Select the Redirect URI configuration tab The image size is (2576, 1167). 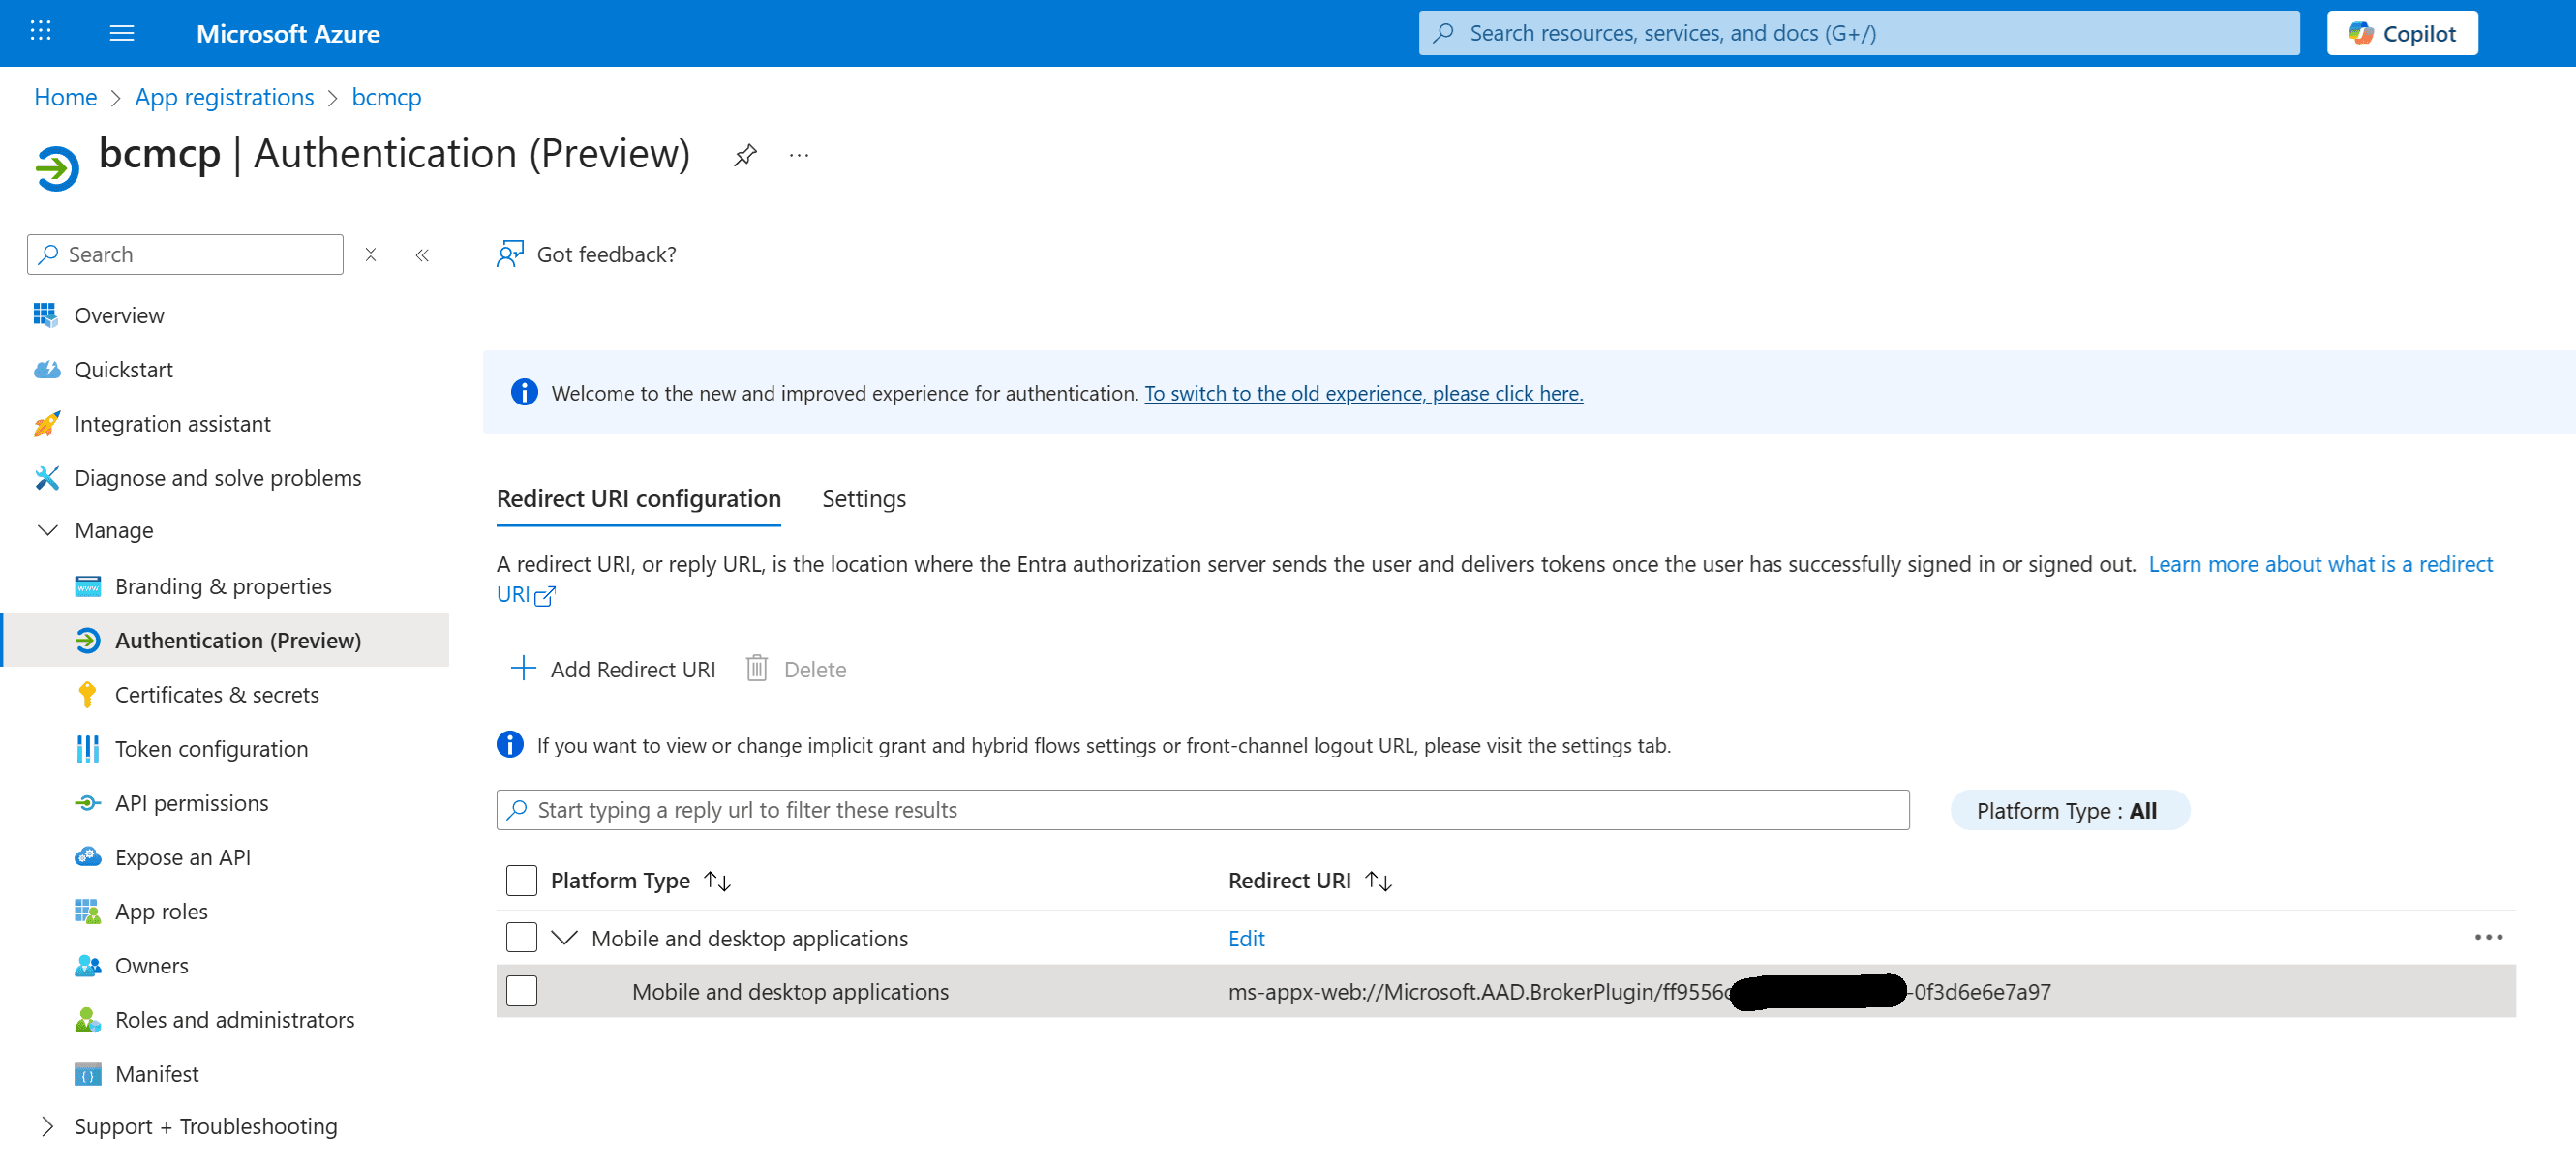pos(638,498)
